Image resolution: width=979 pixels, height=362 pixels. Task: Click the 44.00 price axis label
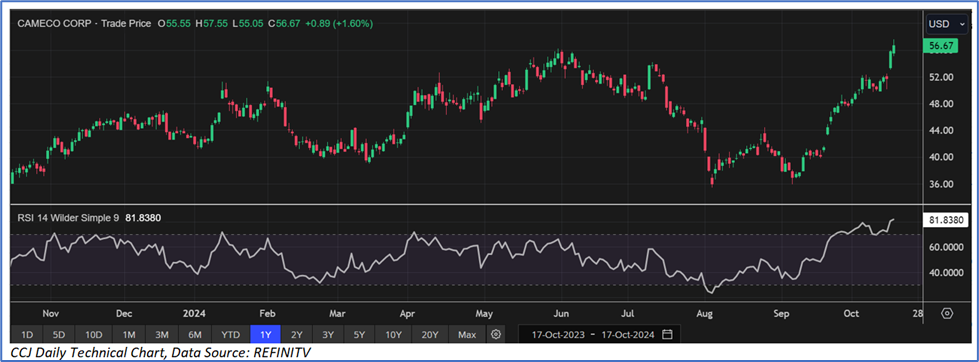point(941,131)
